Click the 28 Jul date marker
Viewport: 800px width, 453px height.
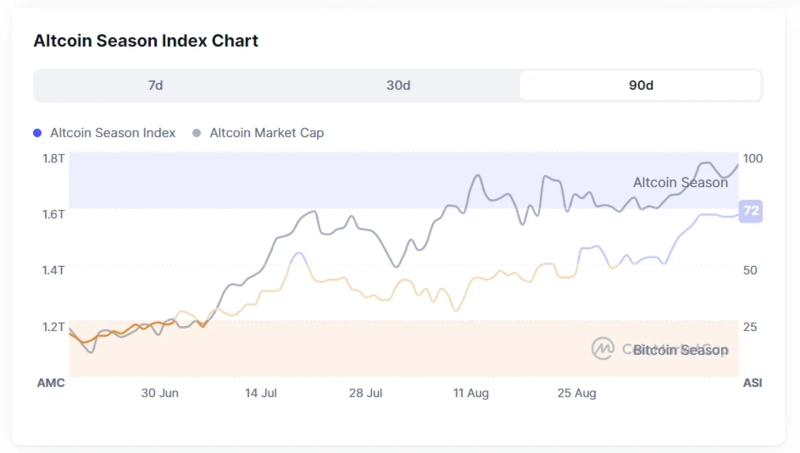pyautogui.click(x=366, y=393)
